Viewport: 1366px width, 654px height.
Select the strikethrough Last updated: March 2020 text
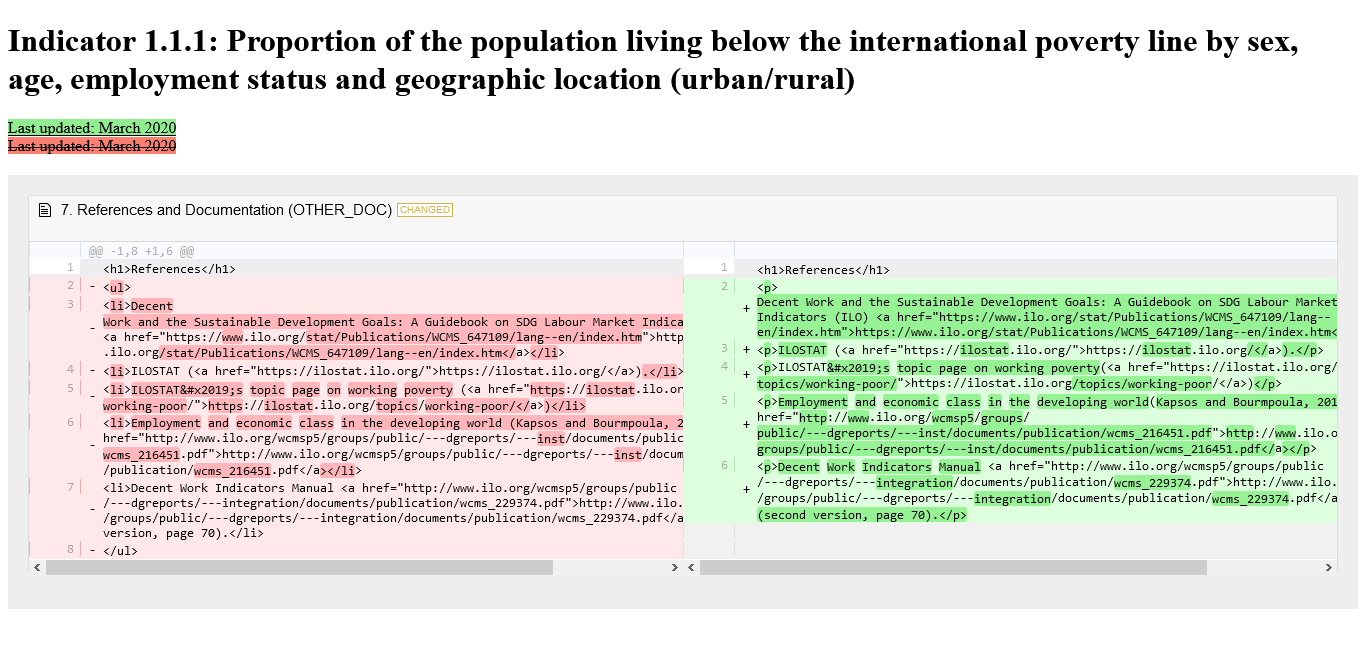pyautogui.click(x=91, y=146)
